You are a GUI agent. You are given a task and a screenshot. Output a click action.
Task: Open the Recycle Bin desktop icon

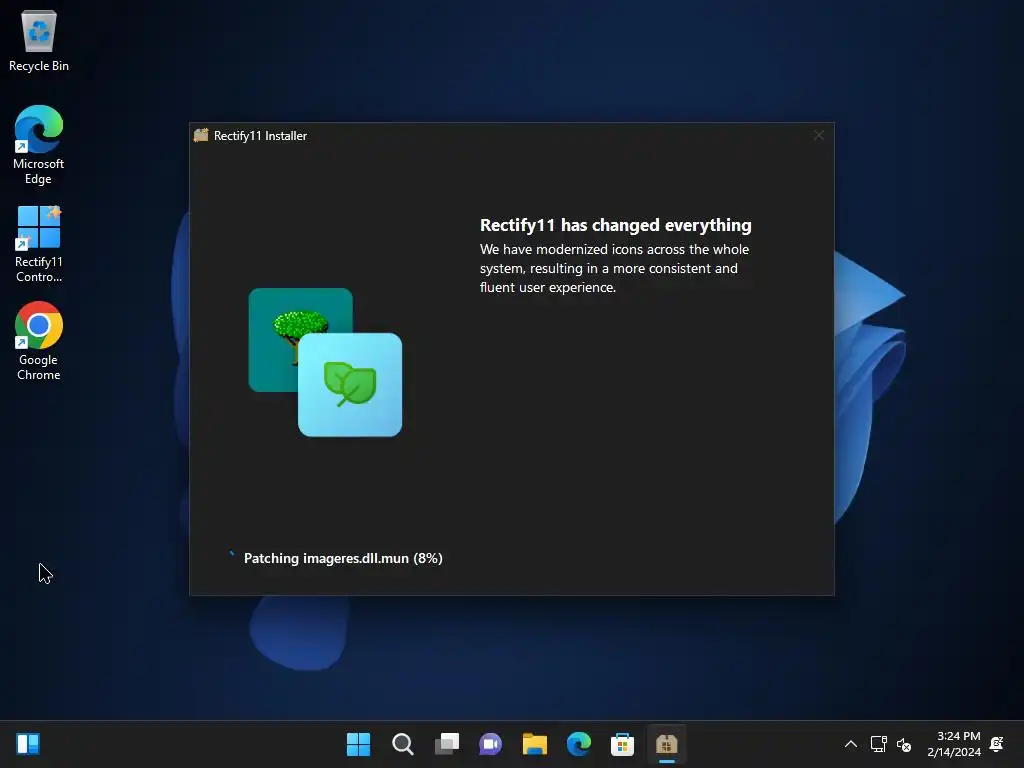point(39,40)
